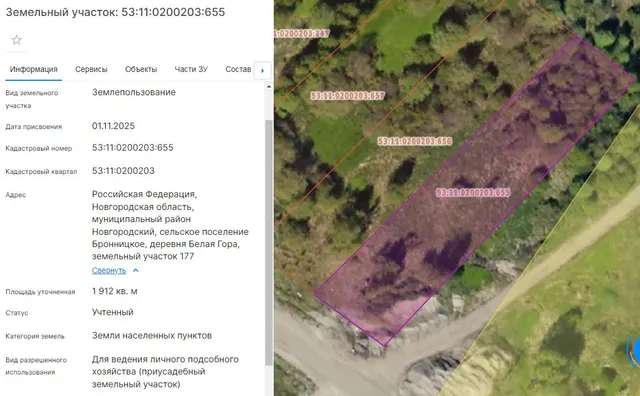Switch to the Объекты tab
Screen dimensions: 640x396
(141, 69)
